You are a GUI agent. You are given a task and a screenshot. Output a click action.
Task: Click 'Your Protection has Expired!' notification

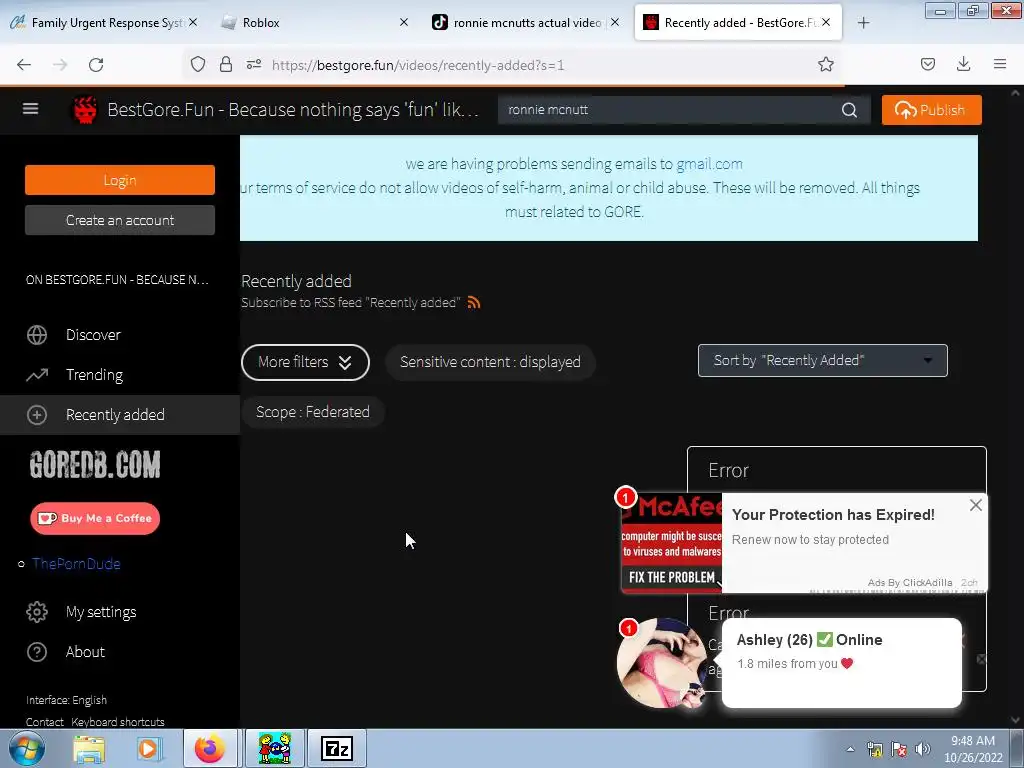[833, 515]
